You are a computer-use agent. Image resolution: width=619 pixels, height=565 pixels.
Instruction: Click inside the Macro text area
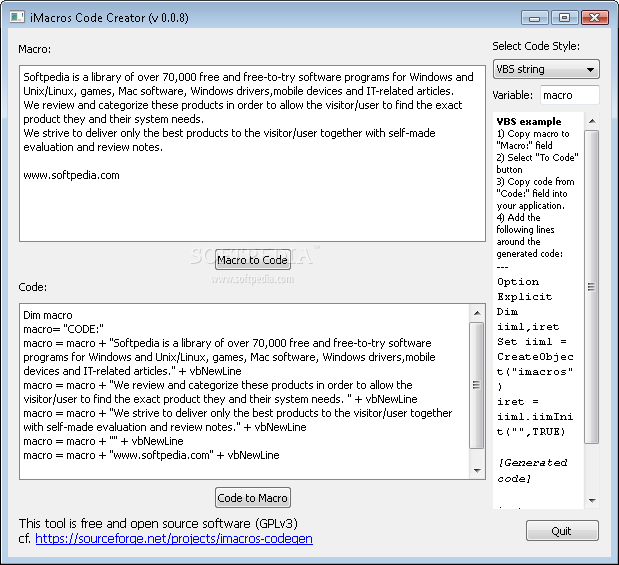pyautogui.click(x=252, y=154)
